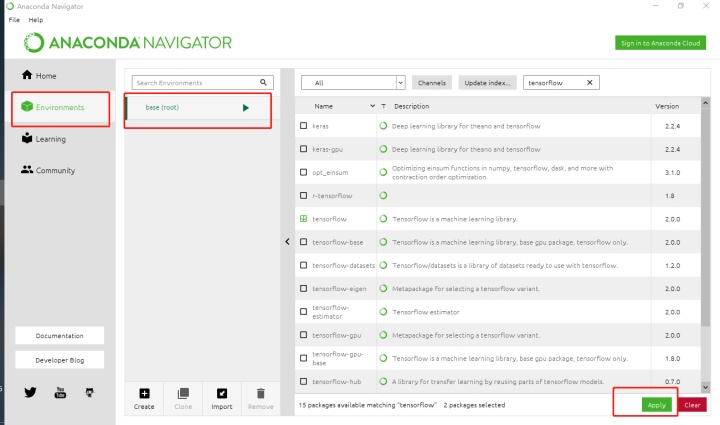
Task: Import an environment
Action: coord(222,398)
